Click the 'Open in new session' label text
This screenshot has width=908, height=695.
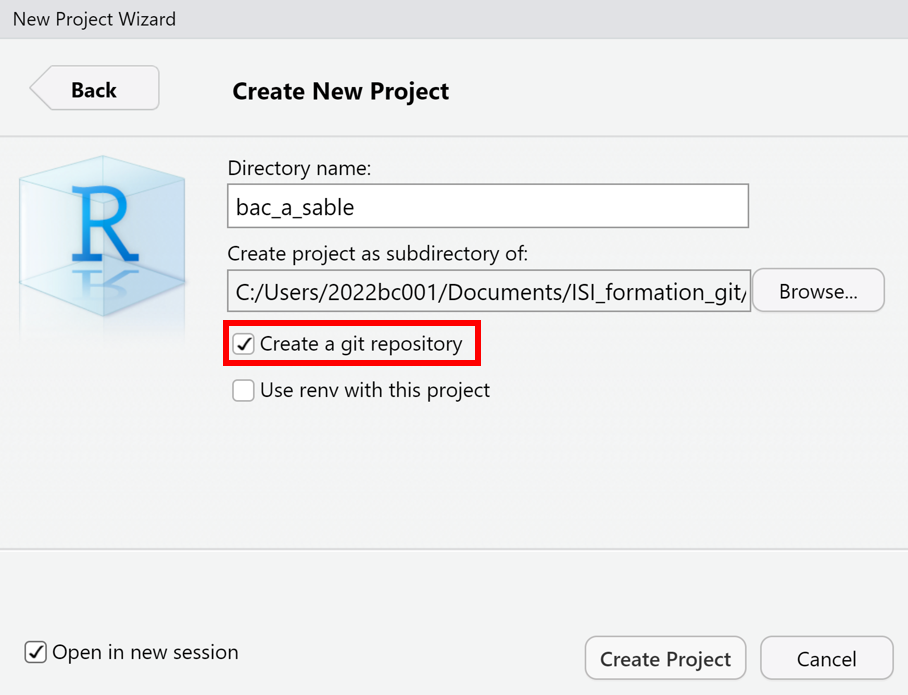[145, 653]
